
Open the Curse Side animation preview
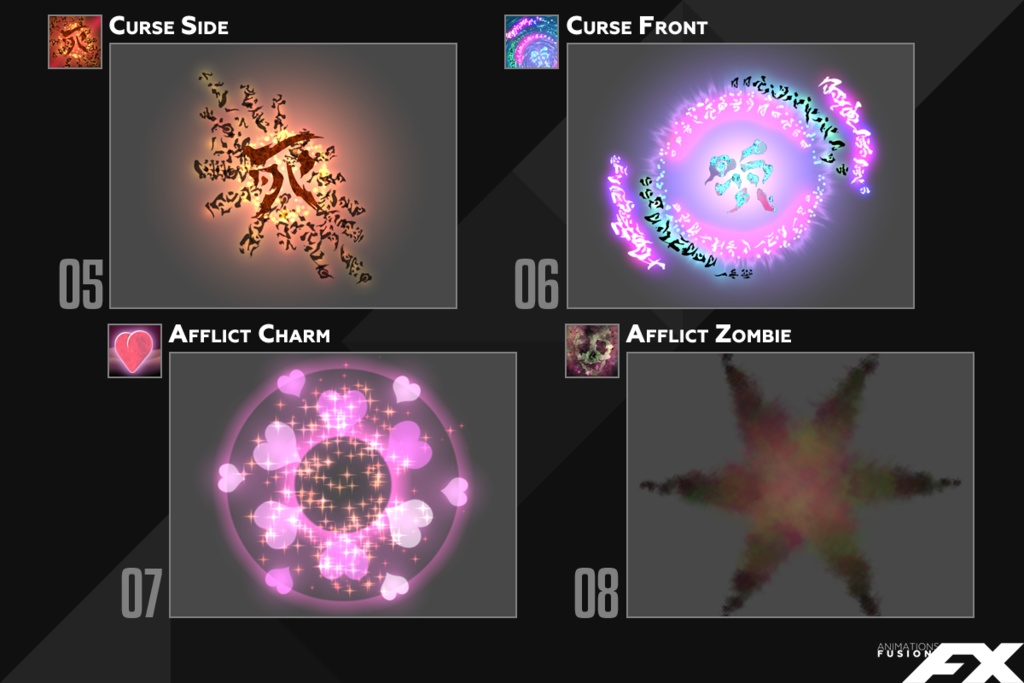(x=283, y=176)
